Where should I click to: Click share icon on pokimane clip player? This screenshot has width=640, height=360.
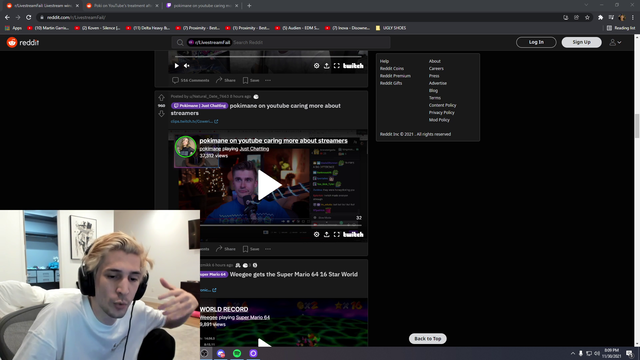[x=327, y=234]
